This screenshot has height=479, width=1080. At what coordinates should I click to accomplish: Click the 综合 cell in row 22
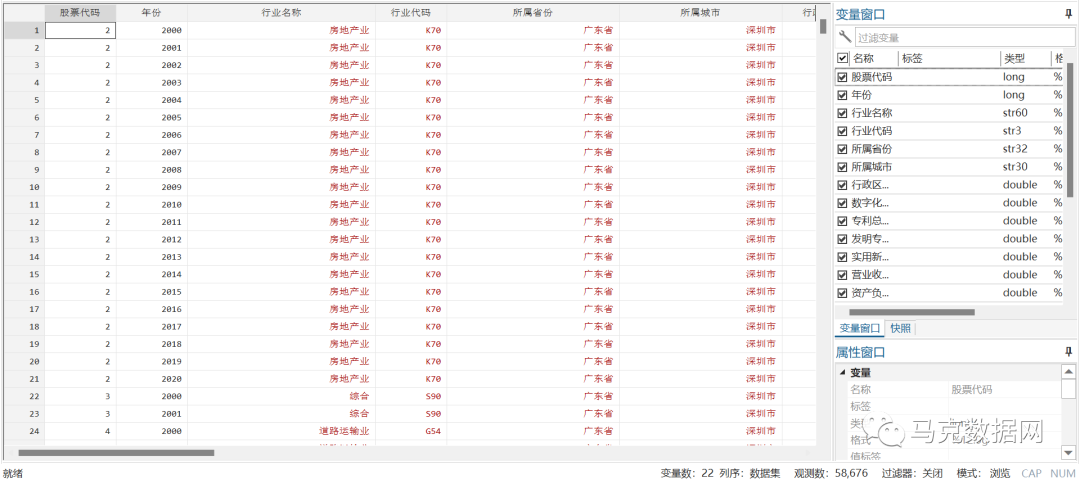pyautogui.click(x=281, y=396)
